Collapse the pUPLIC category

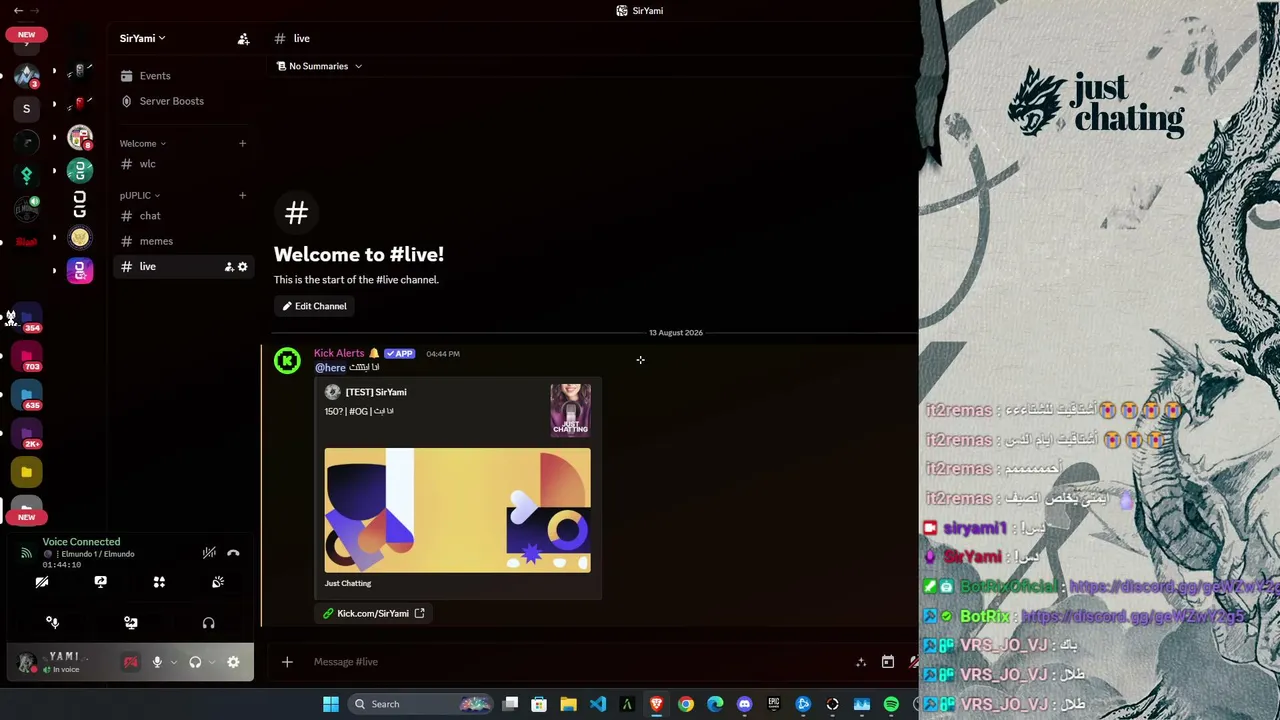tap(140, 195)
